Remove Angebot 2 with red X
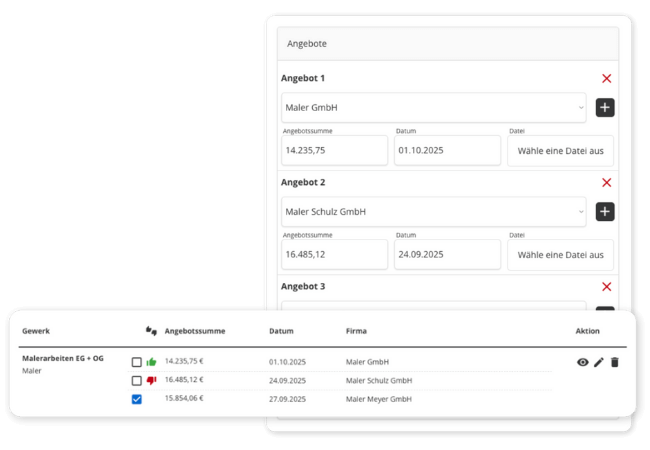The height and width of the screenshot is (450, 650). [x=606, y=182]
